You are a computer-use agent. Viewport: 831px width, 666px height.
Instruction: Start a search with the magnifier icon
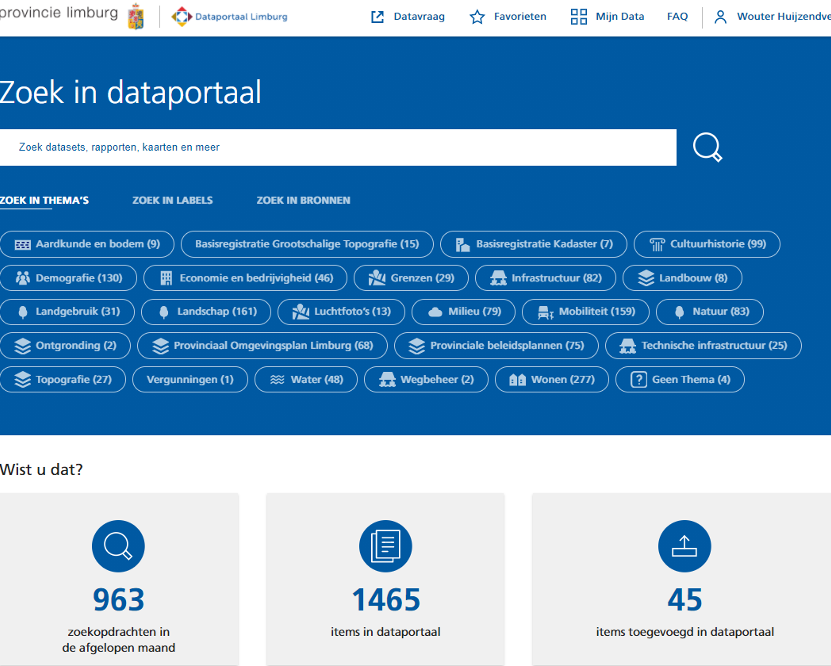click(707, 146)
